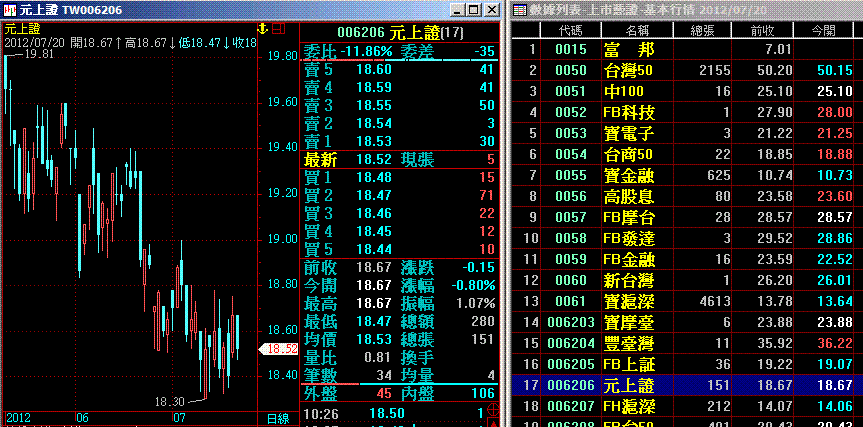
Task: Click the 買1 bid row at 18.48
Action: (x=400, y=177)
